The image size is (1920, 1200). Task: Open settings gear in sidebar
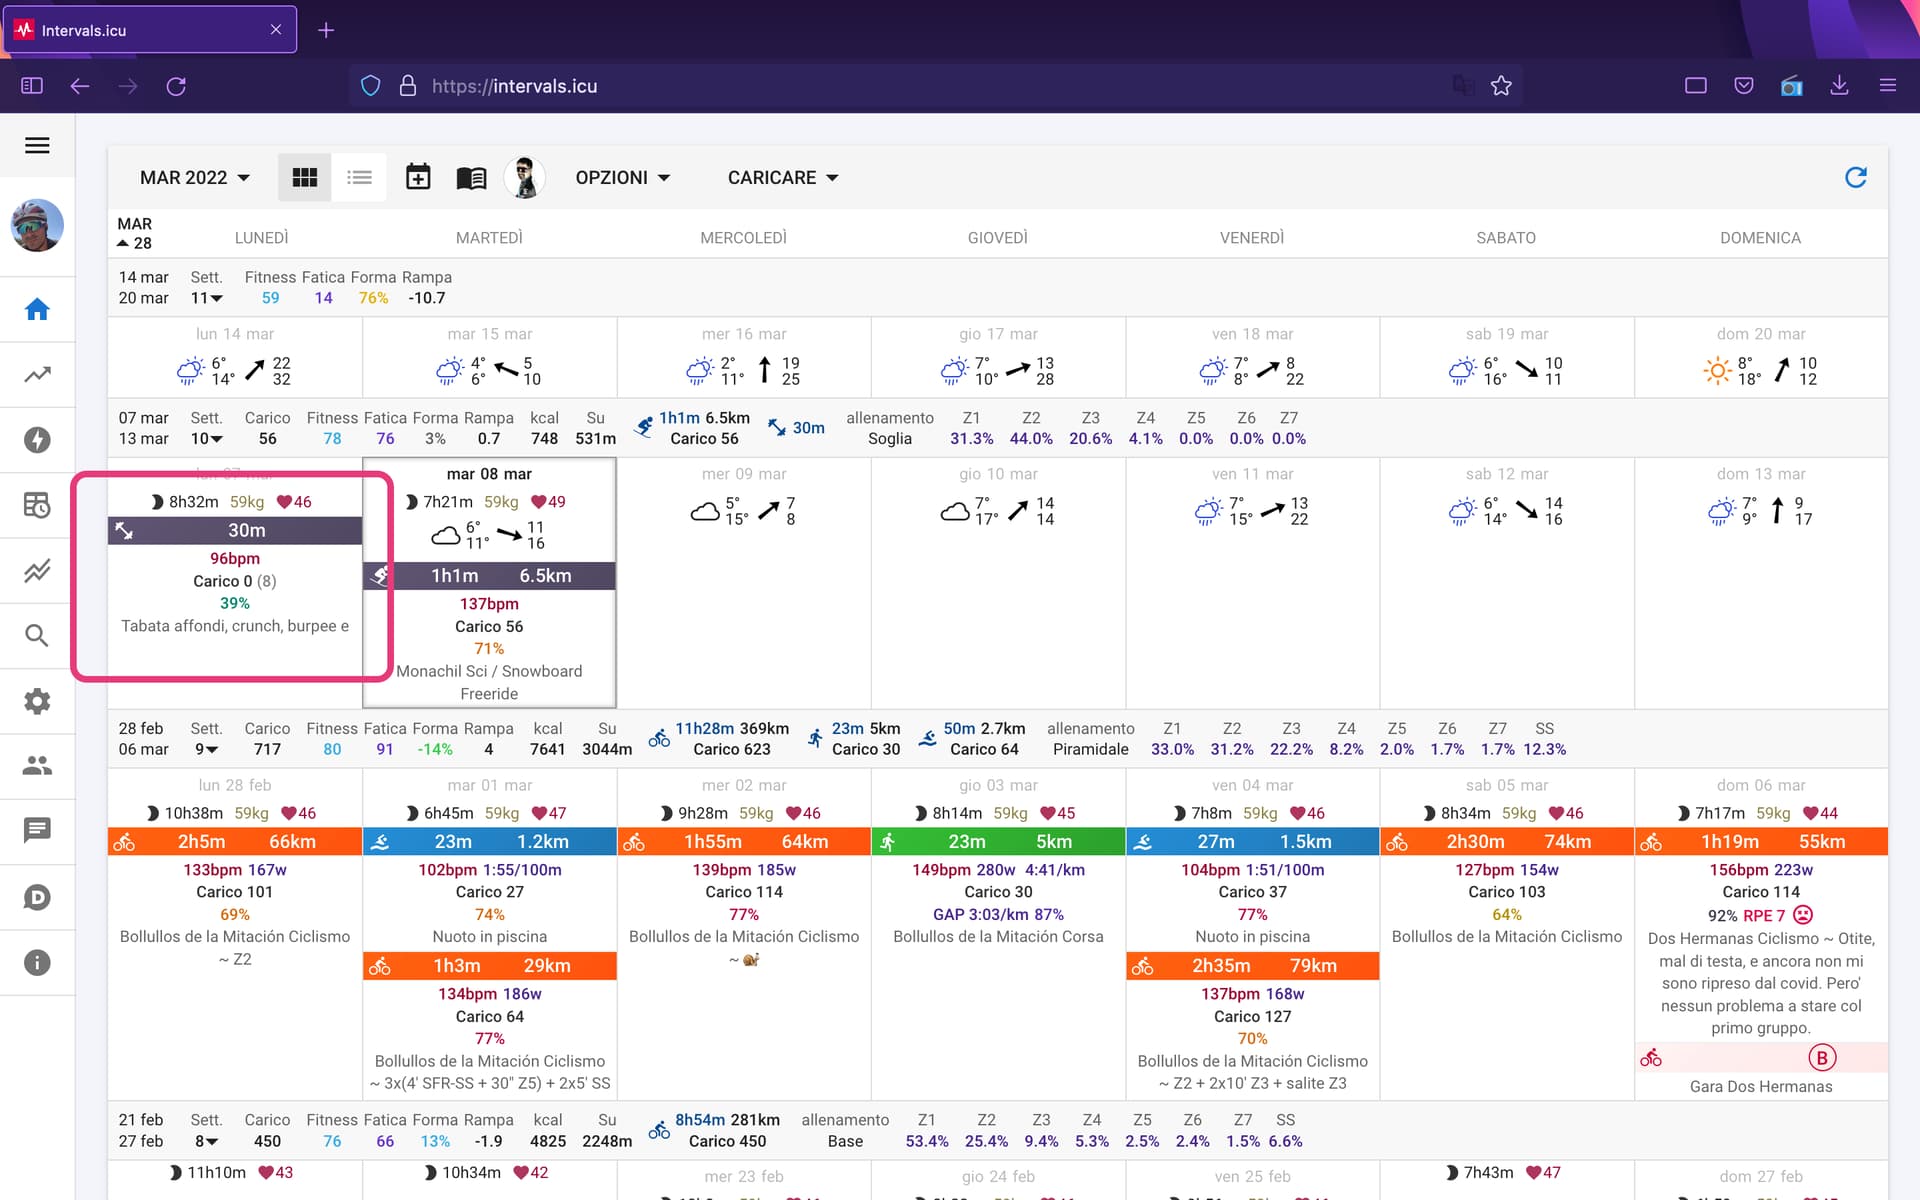(37, 701)
